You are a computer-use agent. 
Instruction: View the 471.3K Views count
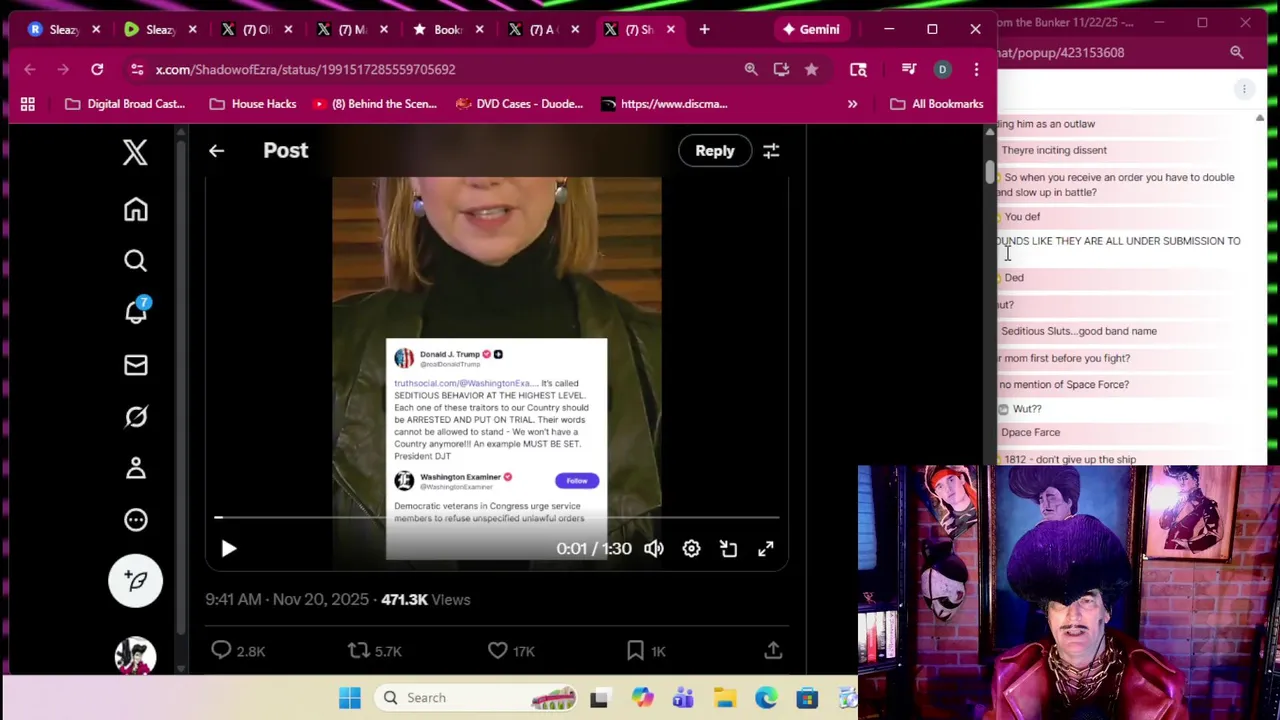click(425, 600)
